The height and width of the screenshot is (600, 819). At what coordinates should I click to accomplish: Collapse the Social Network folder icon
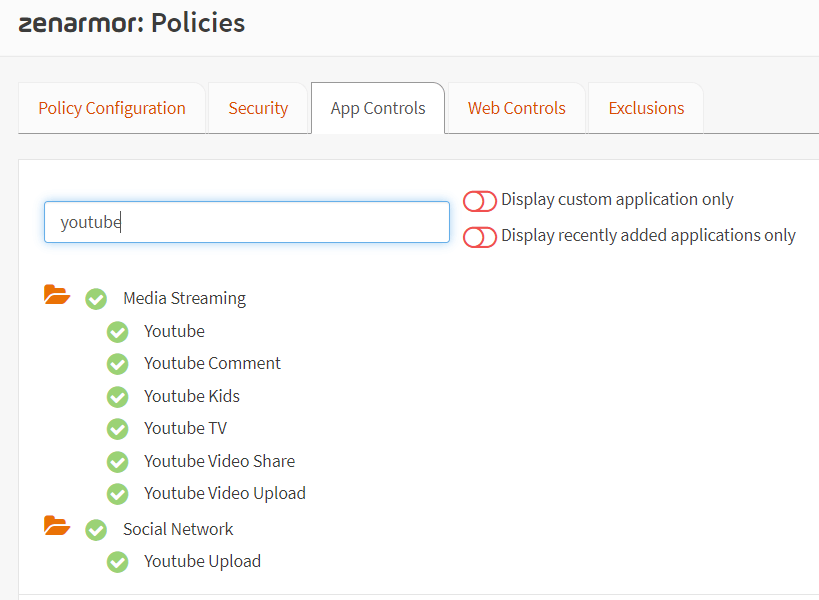57,526
